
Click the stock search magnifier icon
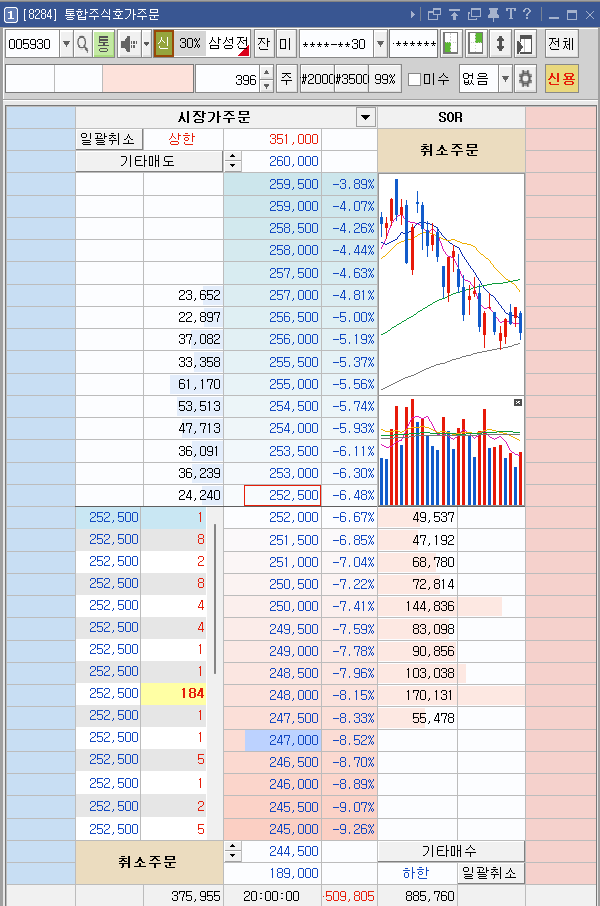pyautogui.click(x=83, y=44)
